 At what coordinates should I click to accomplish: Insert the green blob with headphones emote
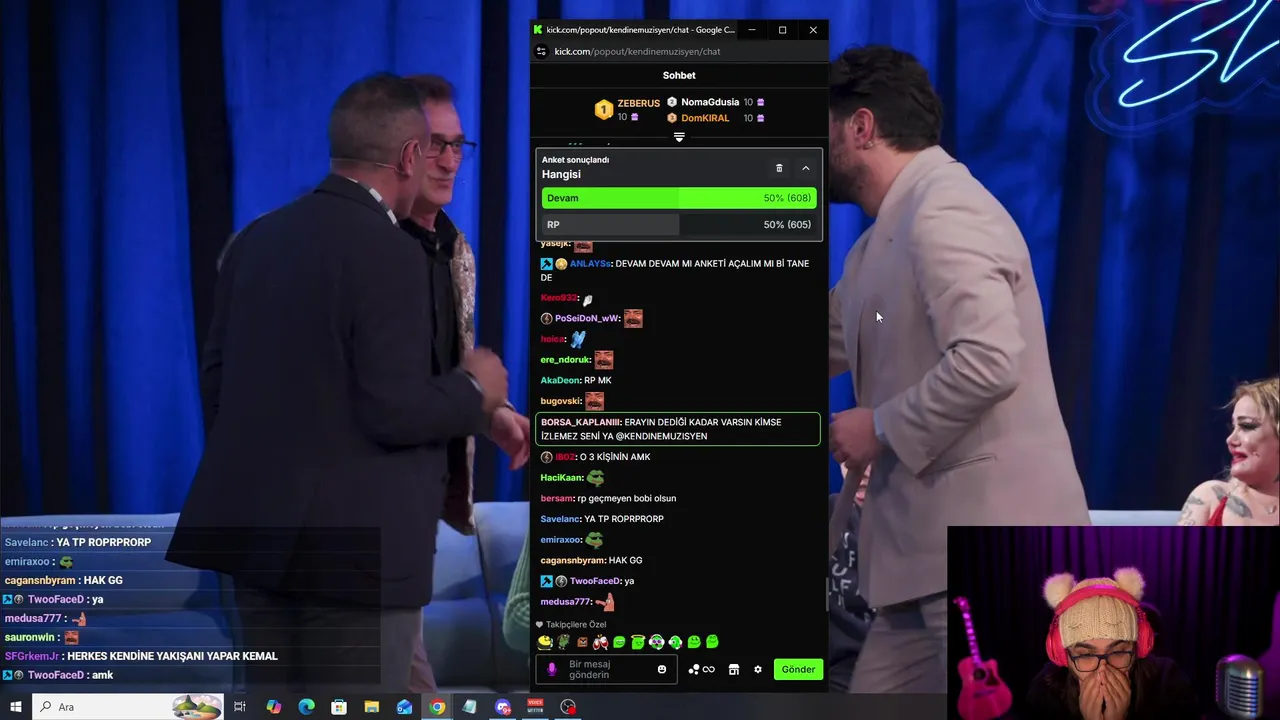[656, 642]
